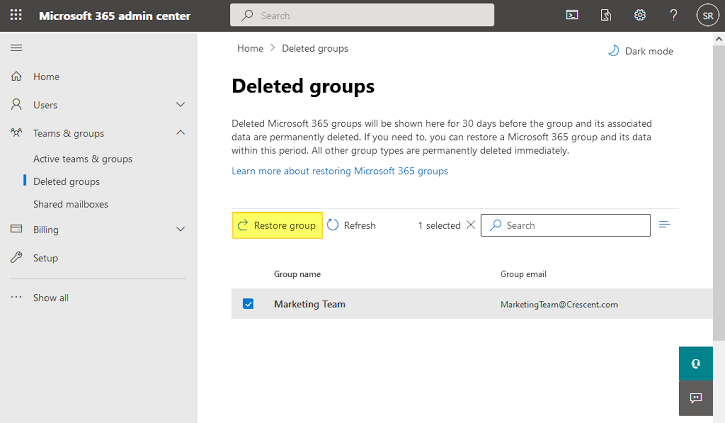Open the help question mark icon
725x423 pixels.
point(674,15)
